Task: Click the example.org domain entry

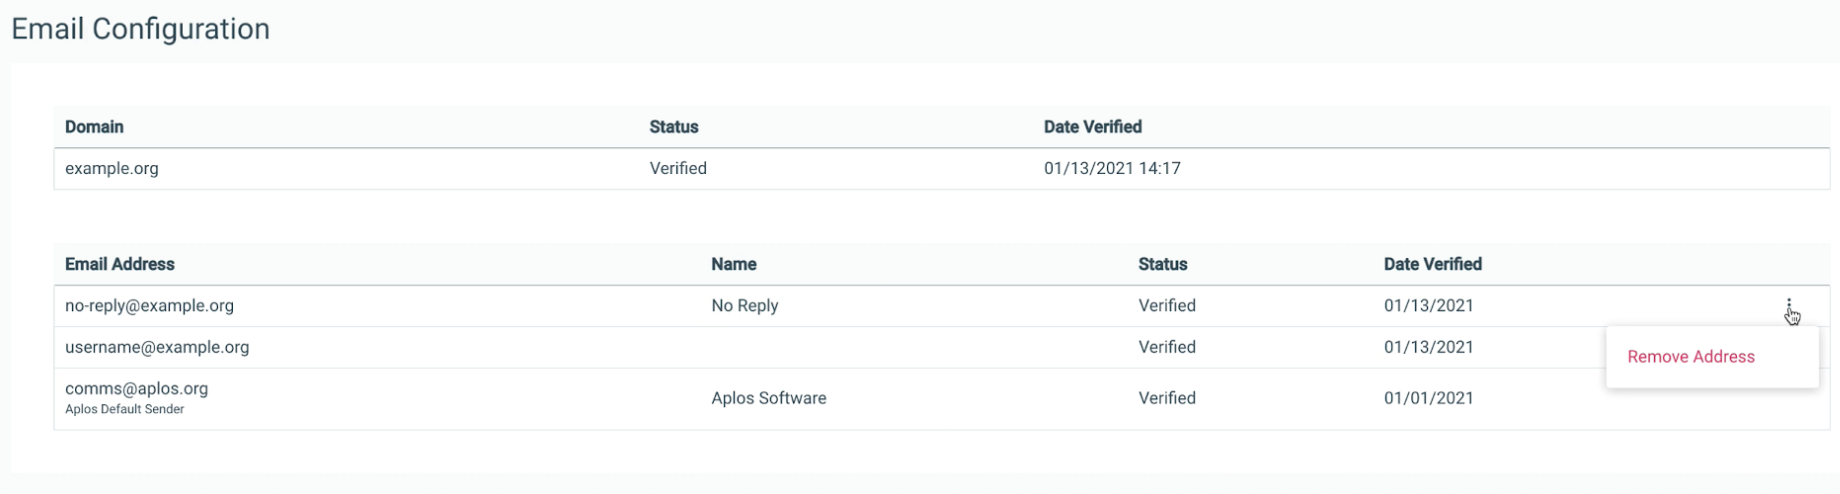Action: pyautogui.click(x=112, y=168)
